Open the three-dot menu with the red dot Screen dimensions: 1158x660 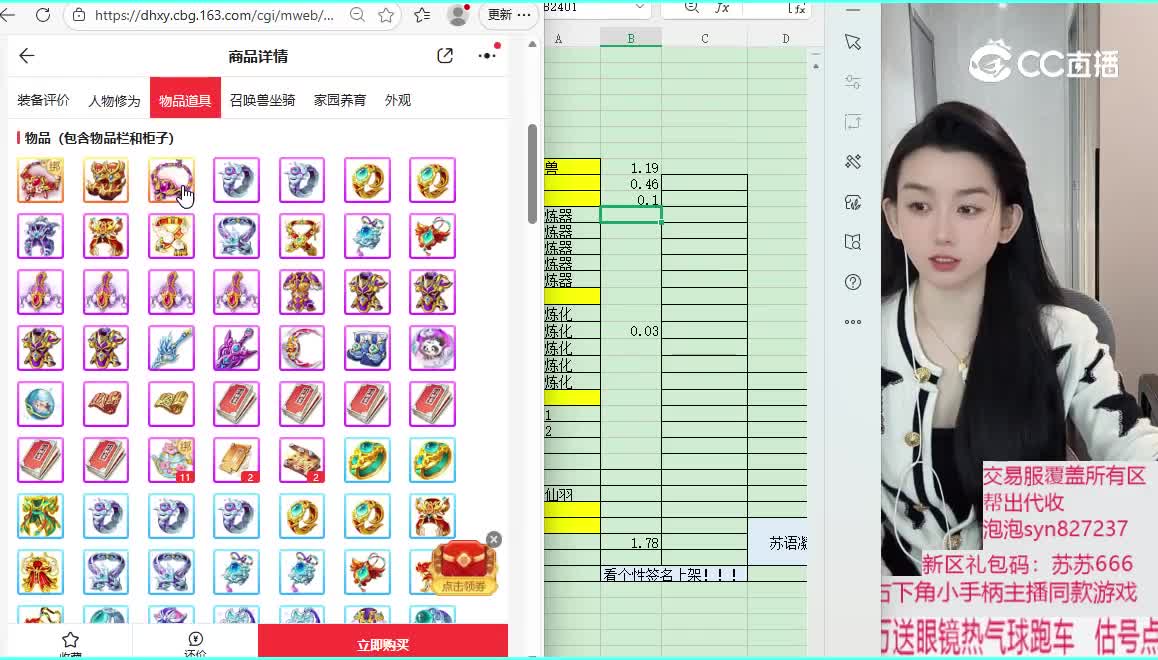(x=487, y=55)
